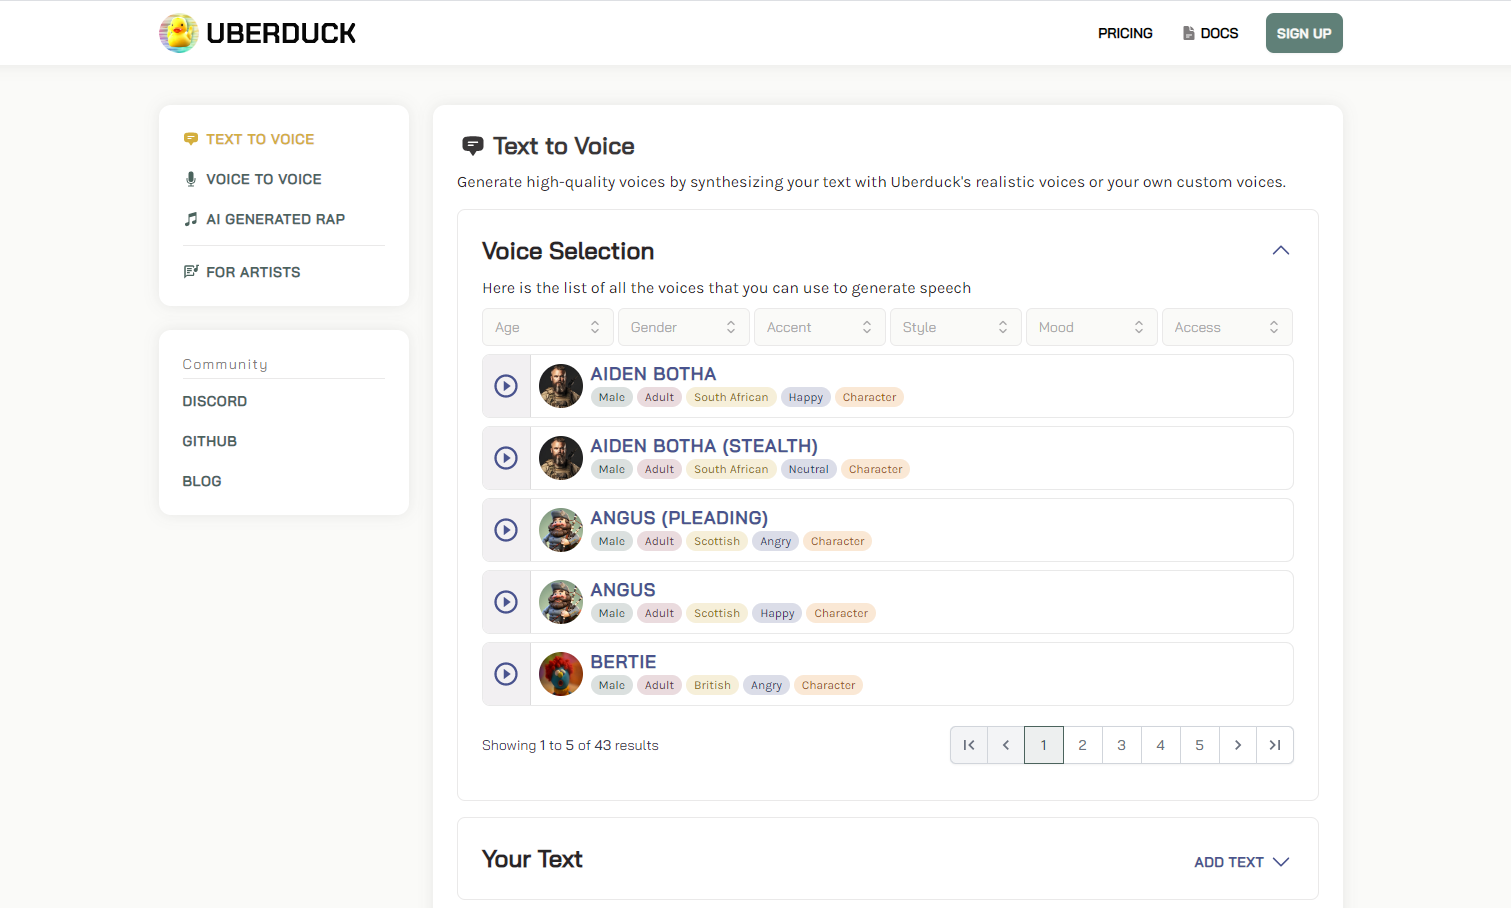Select the AIDEN BOTHA voice name

click(653, 374)
